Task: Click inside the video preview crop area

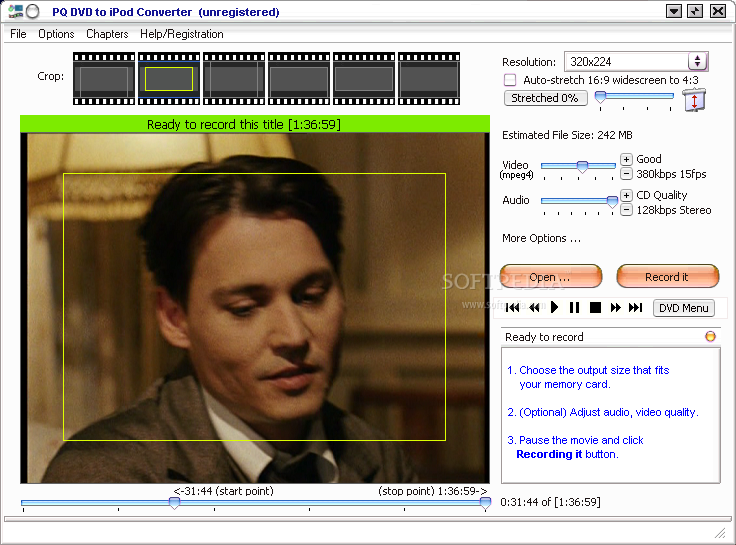Action: pyautogui.click(x=254, y=307)
